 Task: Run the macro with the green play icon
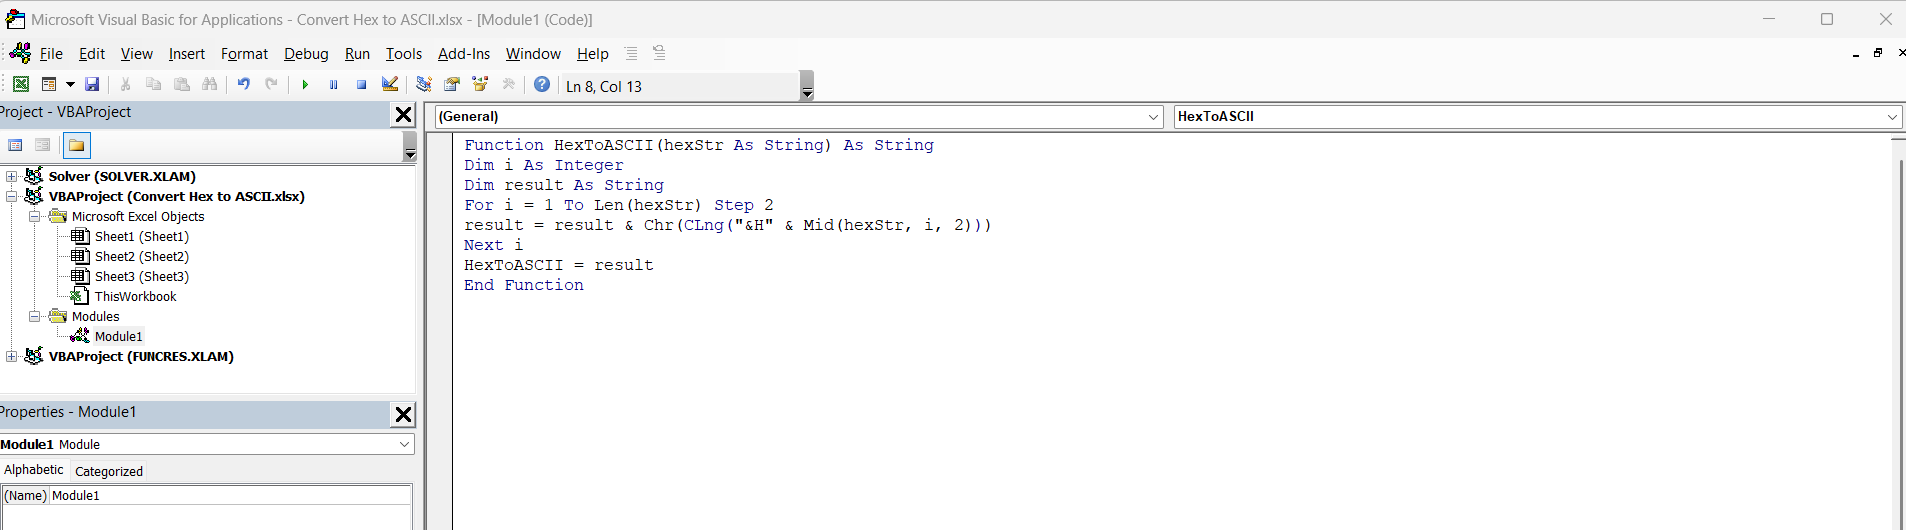pos(305,85)
